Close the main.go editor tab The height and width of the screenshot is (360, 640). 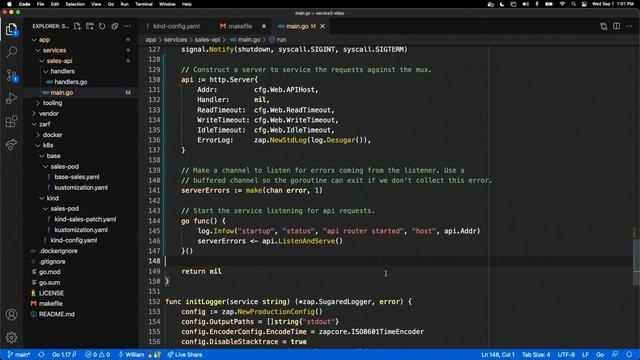pyautogui.click(x=322, y=26)
